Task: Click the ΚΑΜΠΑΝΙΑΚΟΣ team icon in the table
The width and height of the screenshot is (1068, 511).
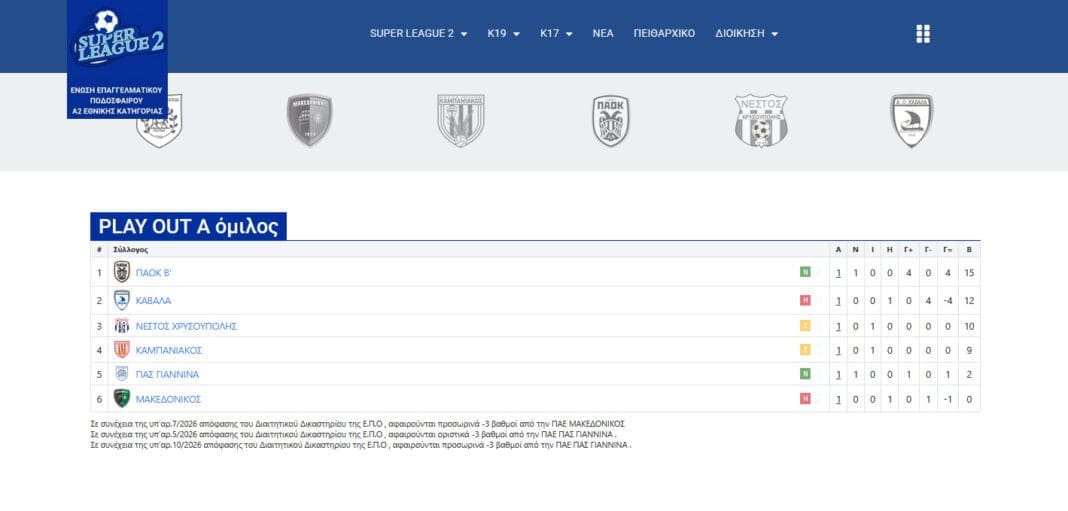Action: [x=122, y=349]
